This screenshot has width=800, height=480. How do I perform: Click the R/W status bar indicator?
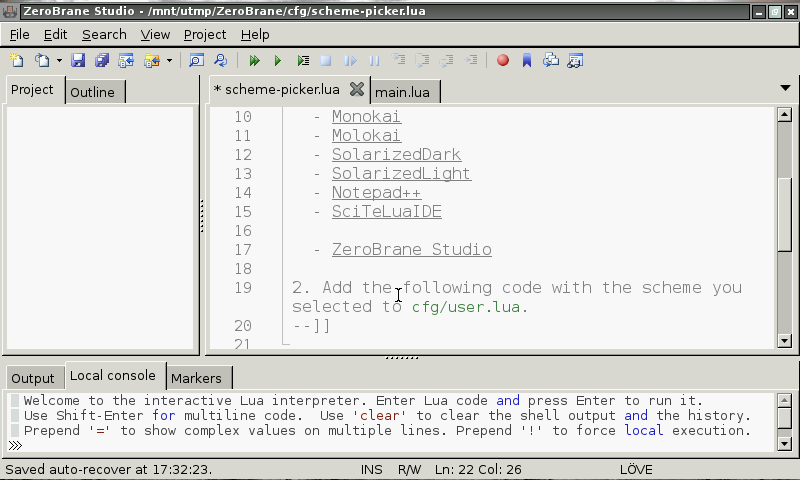coord(410,469)
